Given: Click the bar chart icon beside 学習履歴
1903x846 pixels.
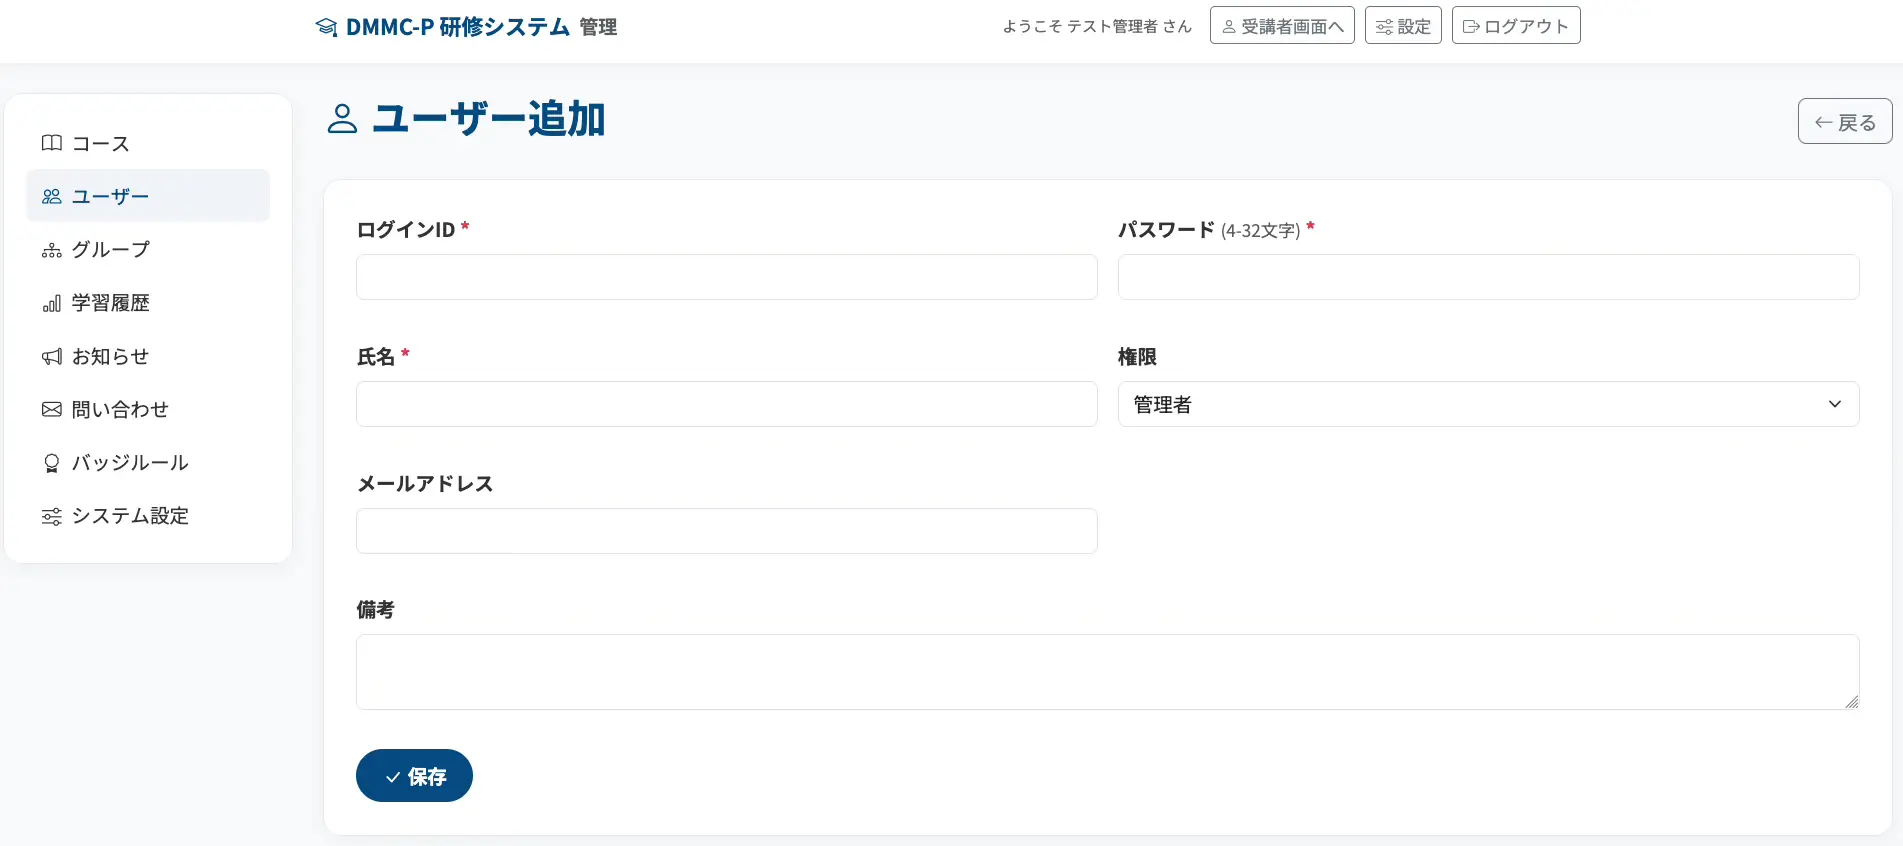Looking at the screenshot, I should coord(51,303).
